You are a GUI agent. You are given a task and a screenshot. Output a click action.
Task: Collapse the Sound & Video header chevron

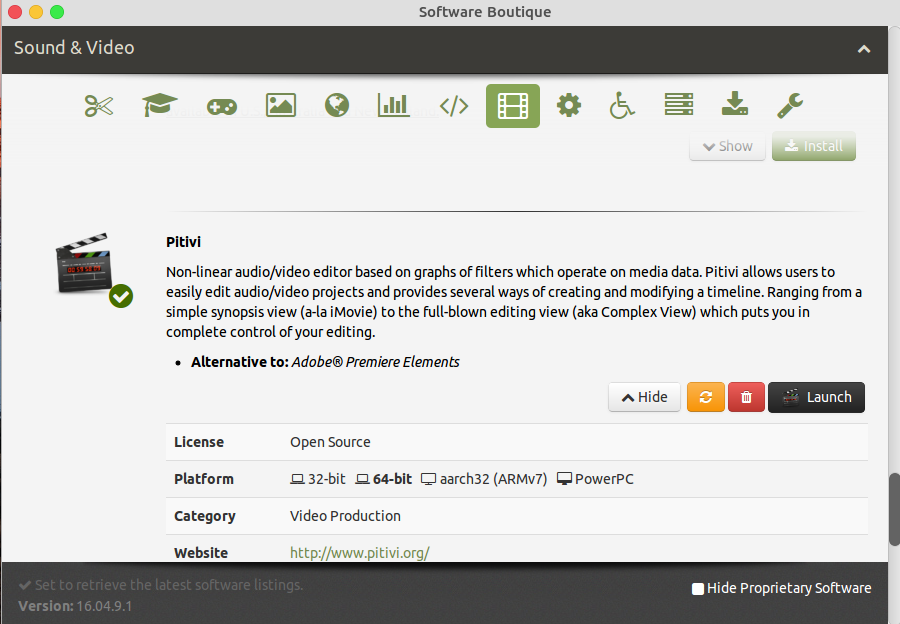click(864, 49)
